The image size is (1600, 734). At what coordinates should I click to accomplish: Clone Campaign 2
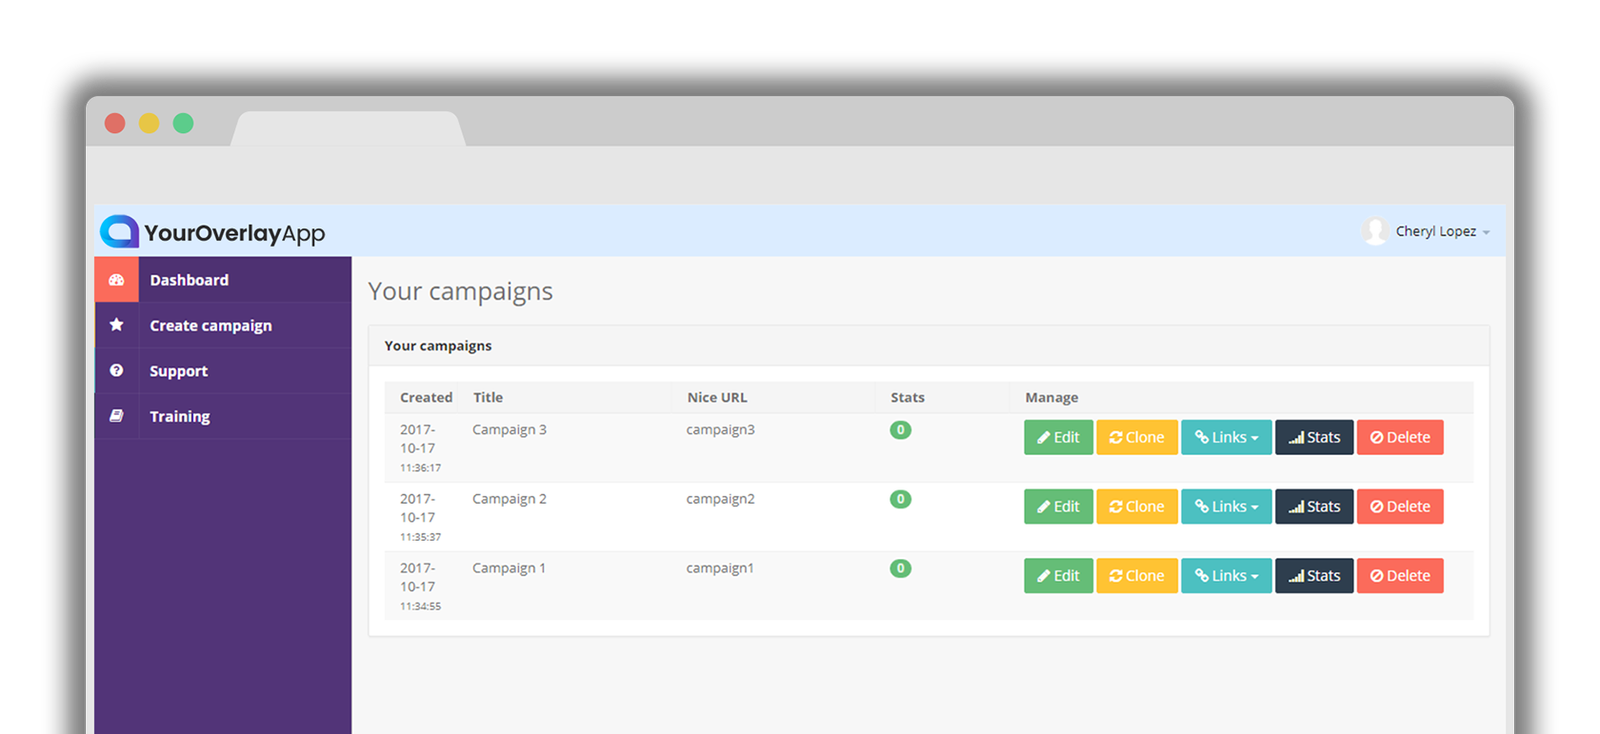(1137, 506)
